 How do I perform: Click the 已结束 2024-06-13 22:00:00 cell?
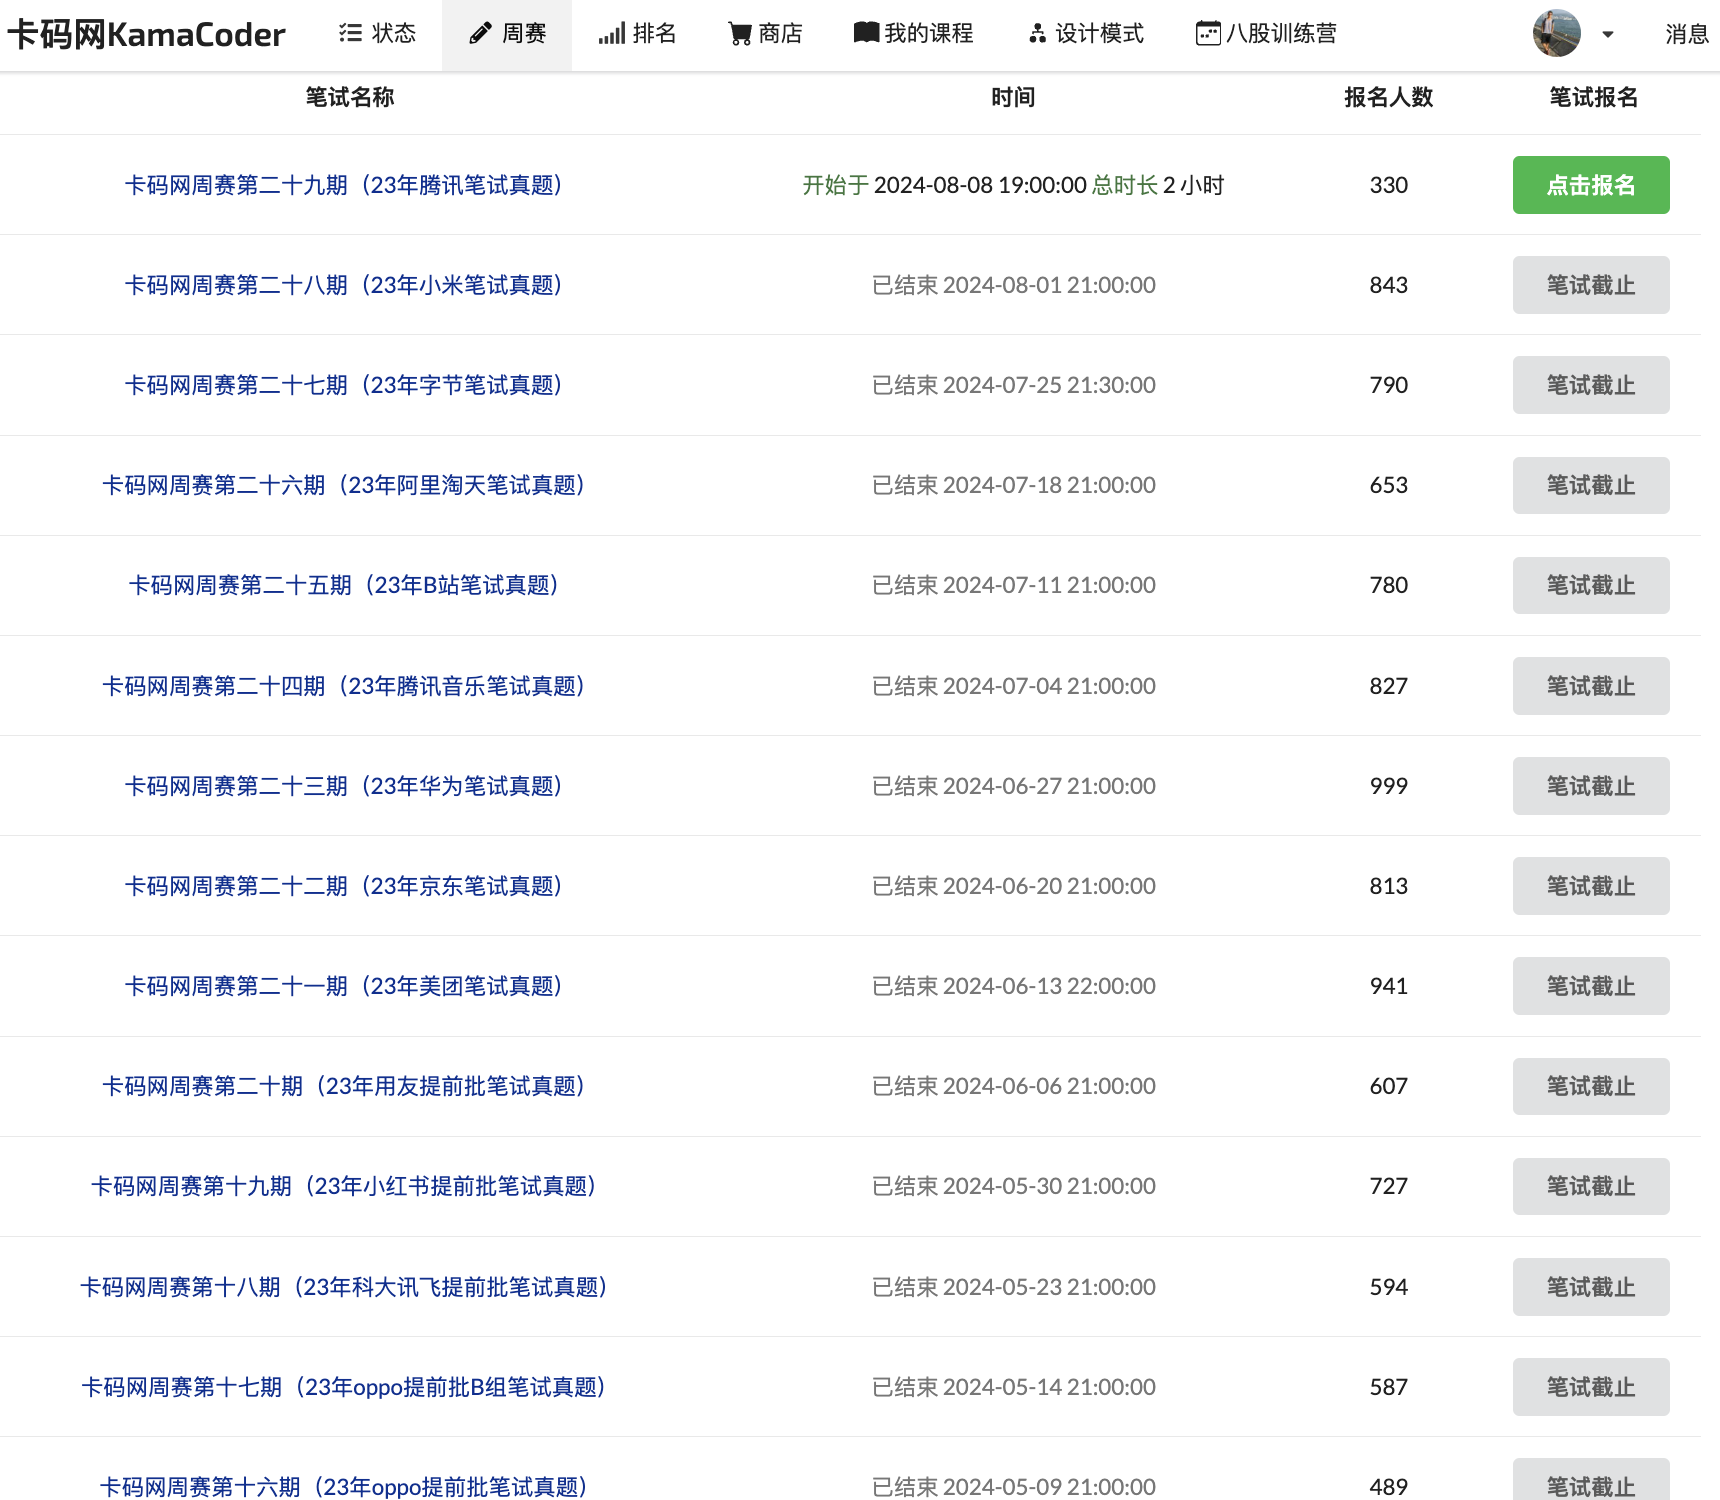coord(1013,986)
